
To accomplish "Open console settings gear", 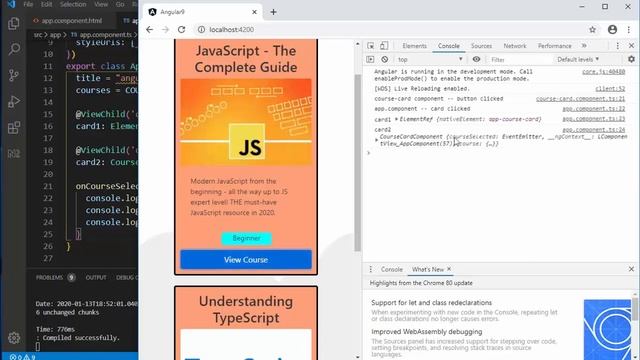I will (x=631, y=59).
